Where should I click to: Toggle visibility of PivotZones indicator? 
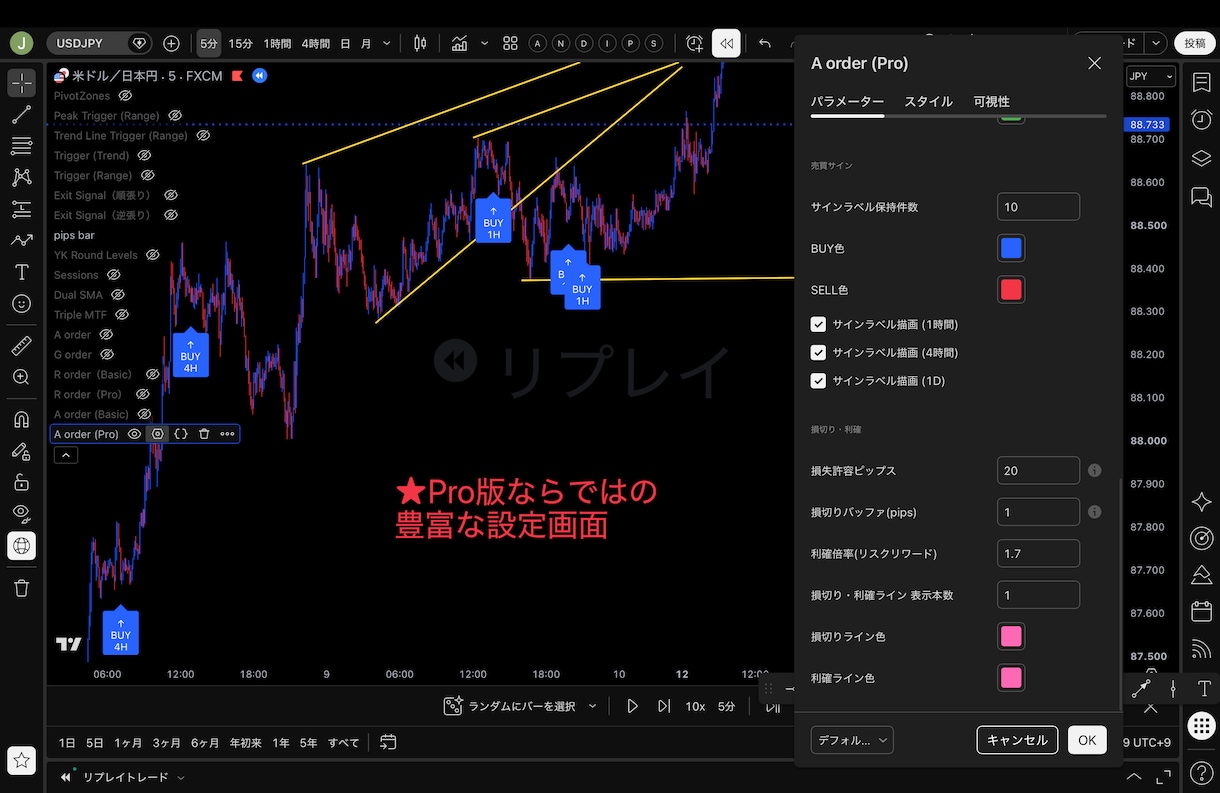pos(125,96)
